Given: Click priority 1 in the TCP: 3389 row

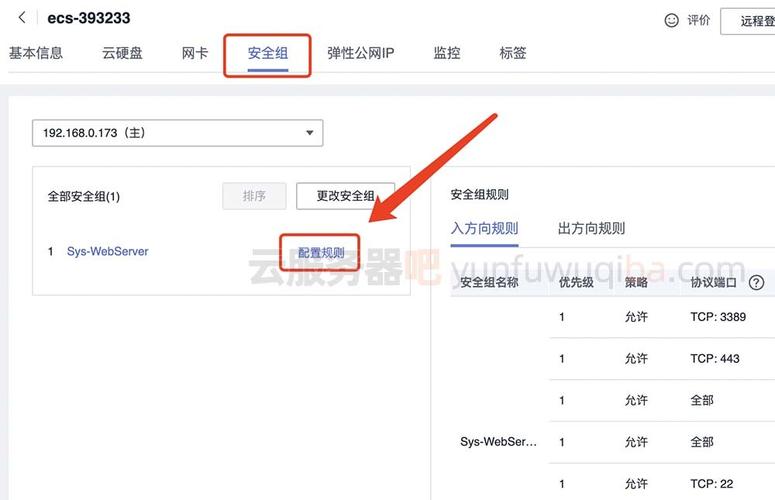Looking at the screenshot, I should [562, 317].
